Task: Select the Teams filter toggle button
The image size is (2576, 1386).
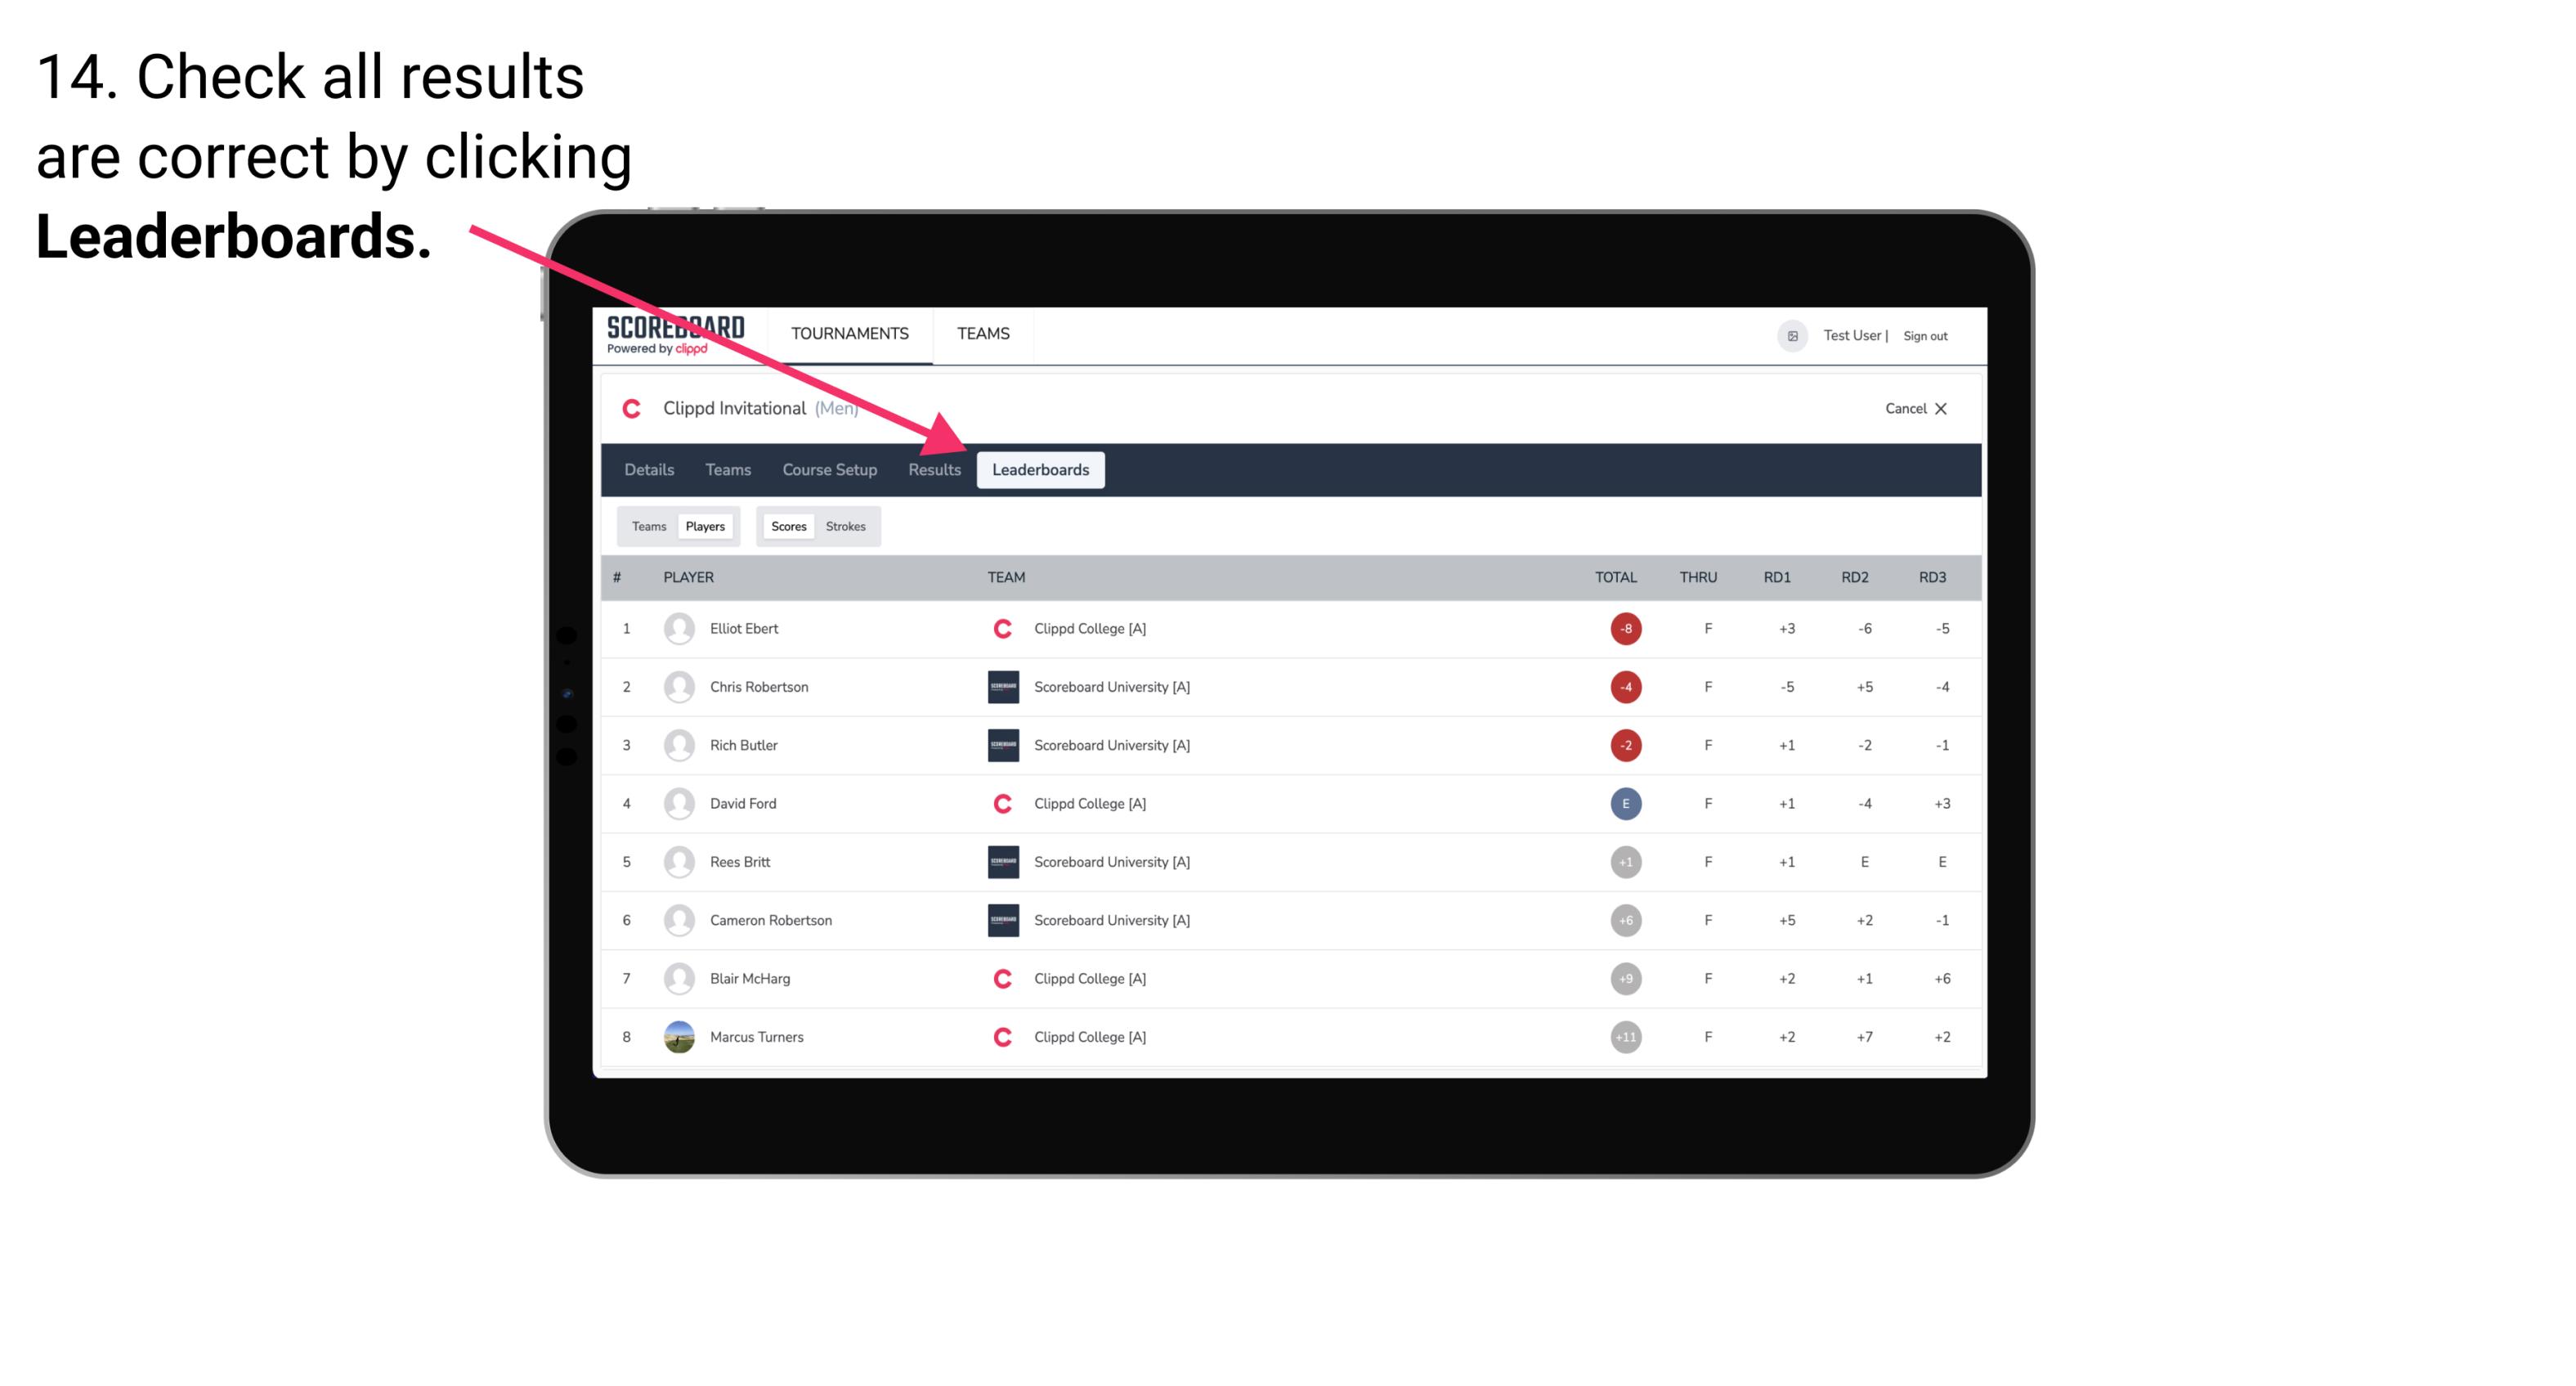Action: click(x=647, y=526)
